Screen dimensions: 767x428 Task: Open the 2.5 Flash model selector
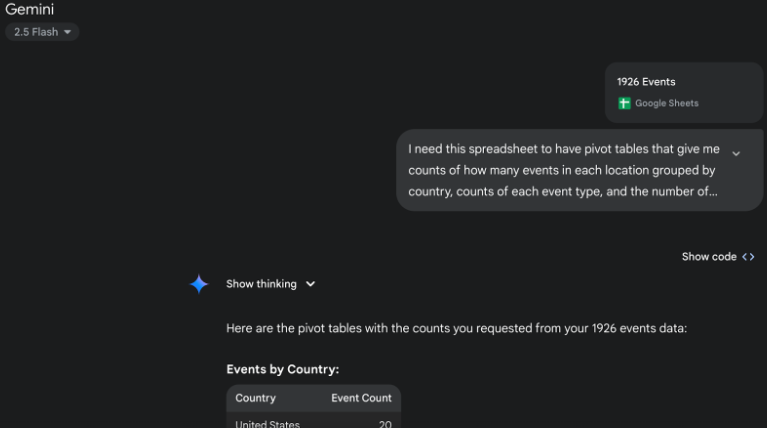click(x=42, y=32)
